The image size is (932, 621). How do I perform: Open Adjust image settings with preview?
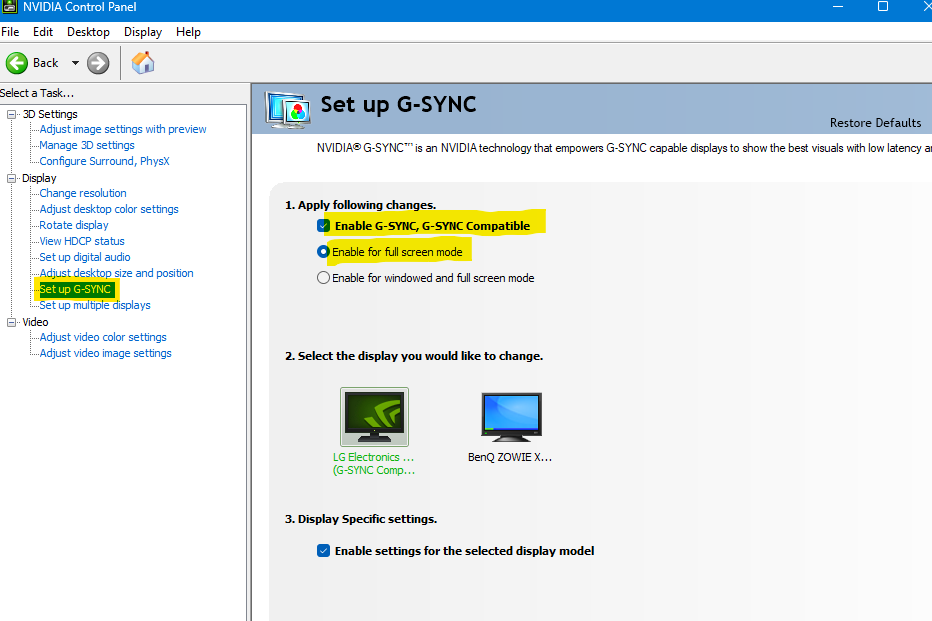tap(123, 129)
